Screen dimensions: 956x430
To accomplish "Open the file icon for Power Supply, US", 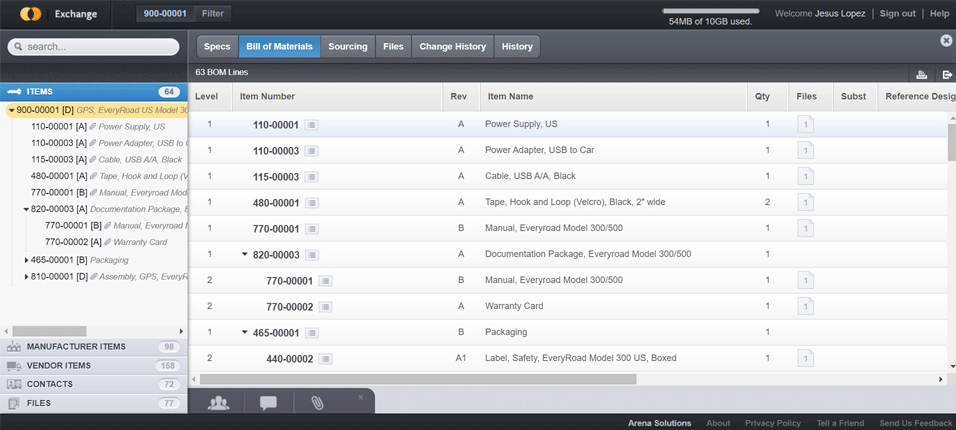I will [x=805, y=124].
